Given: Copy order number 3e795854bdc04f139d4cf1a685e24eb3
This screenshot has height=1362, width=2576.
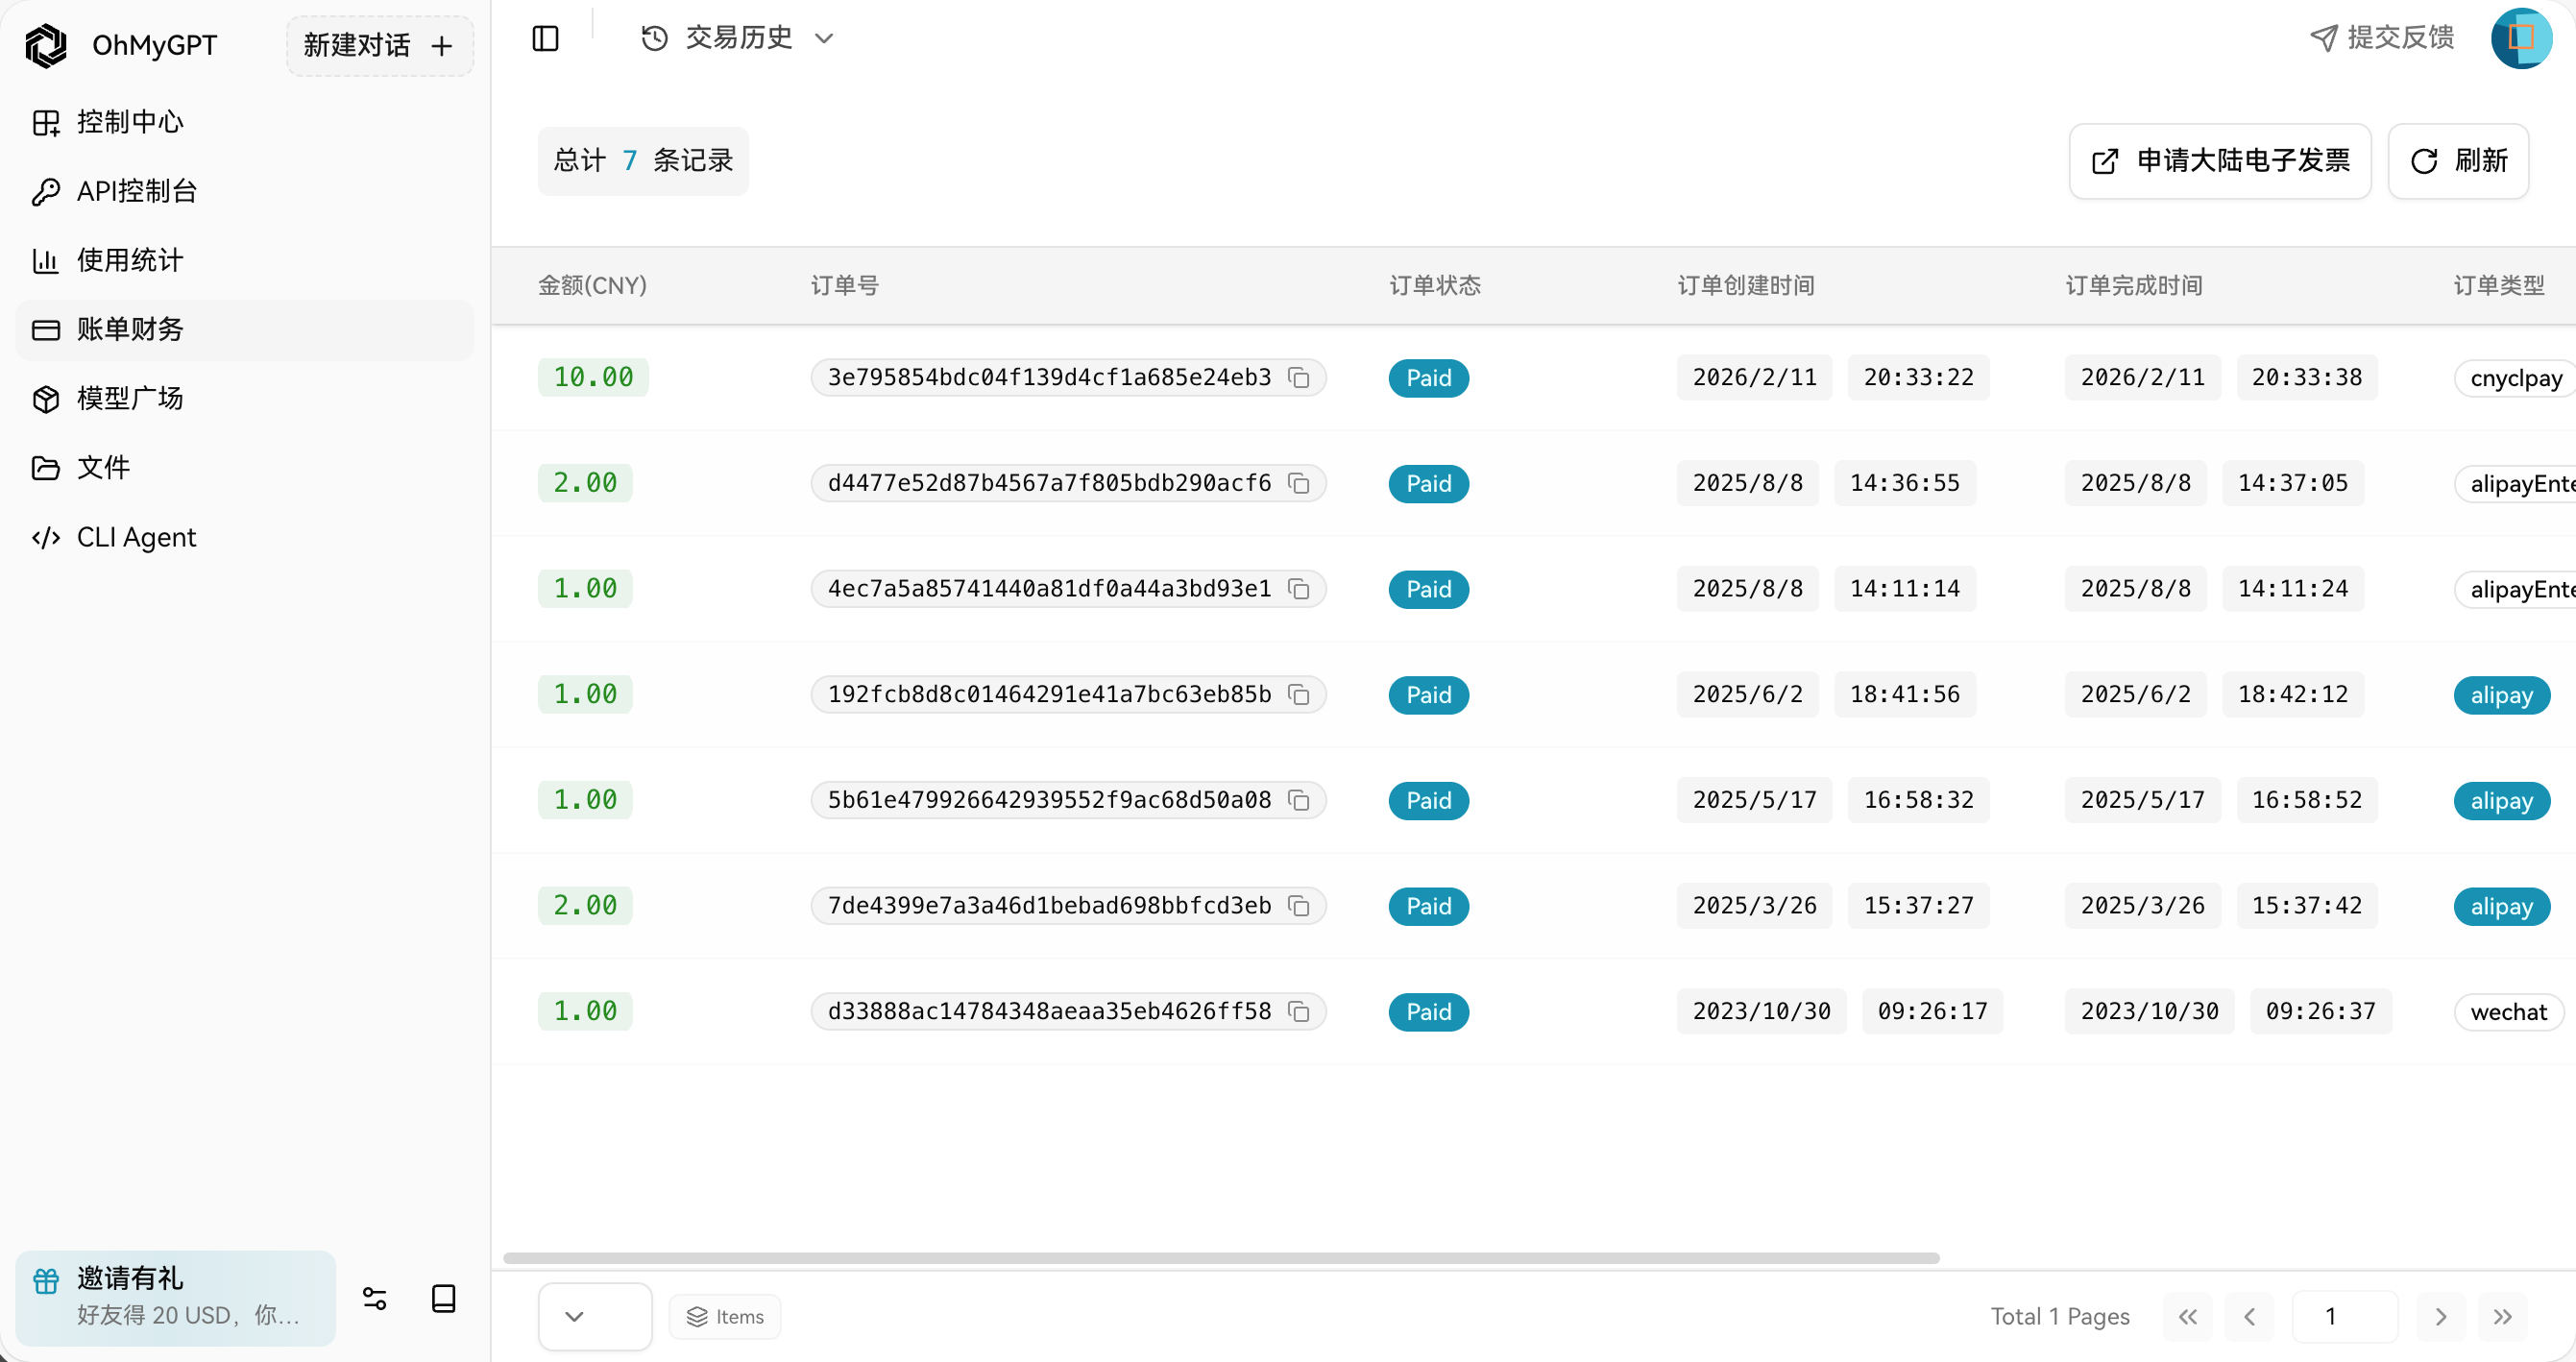Looking at the screenshot, I should click(1298, 378).
